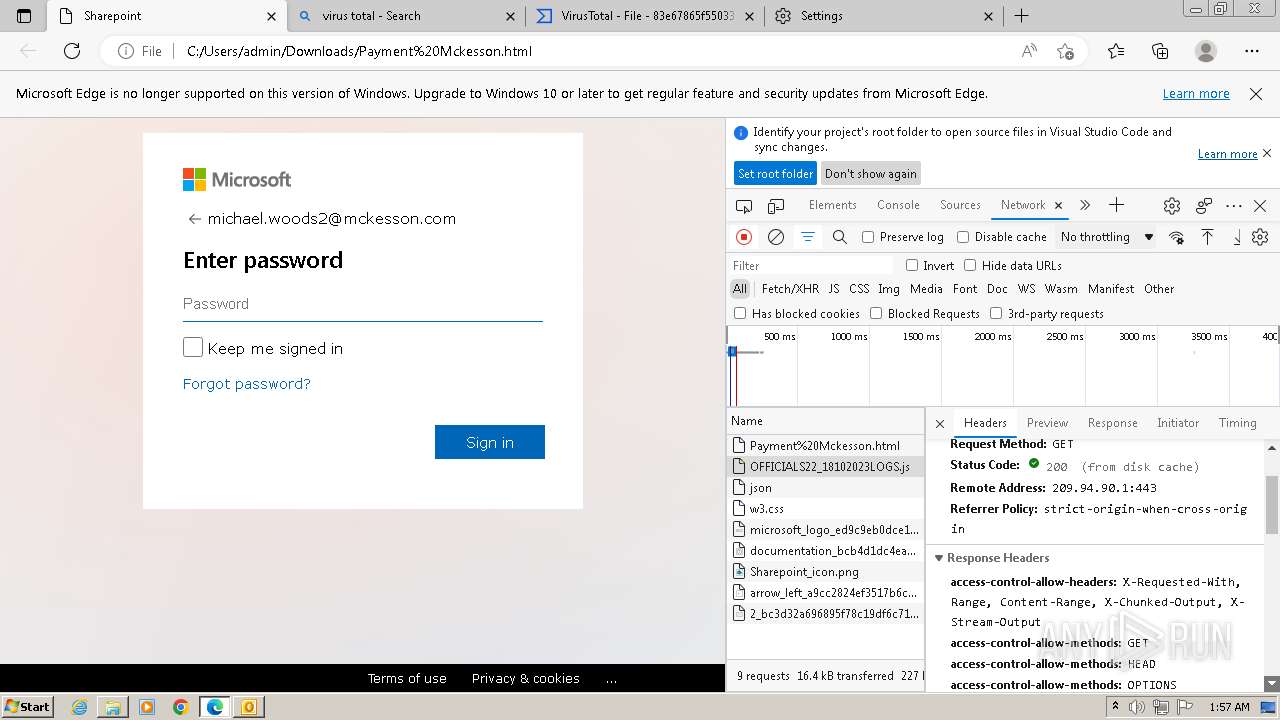The image size is (1280, 720).
Task: Open network search magnifier
Action: point(840,237)
